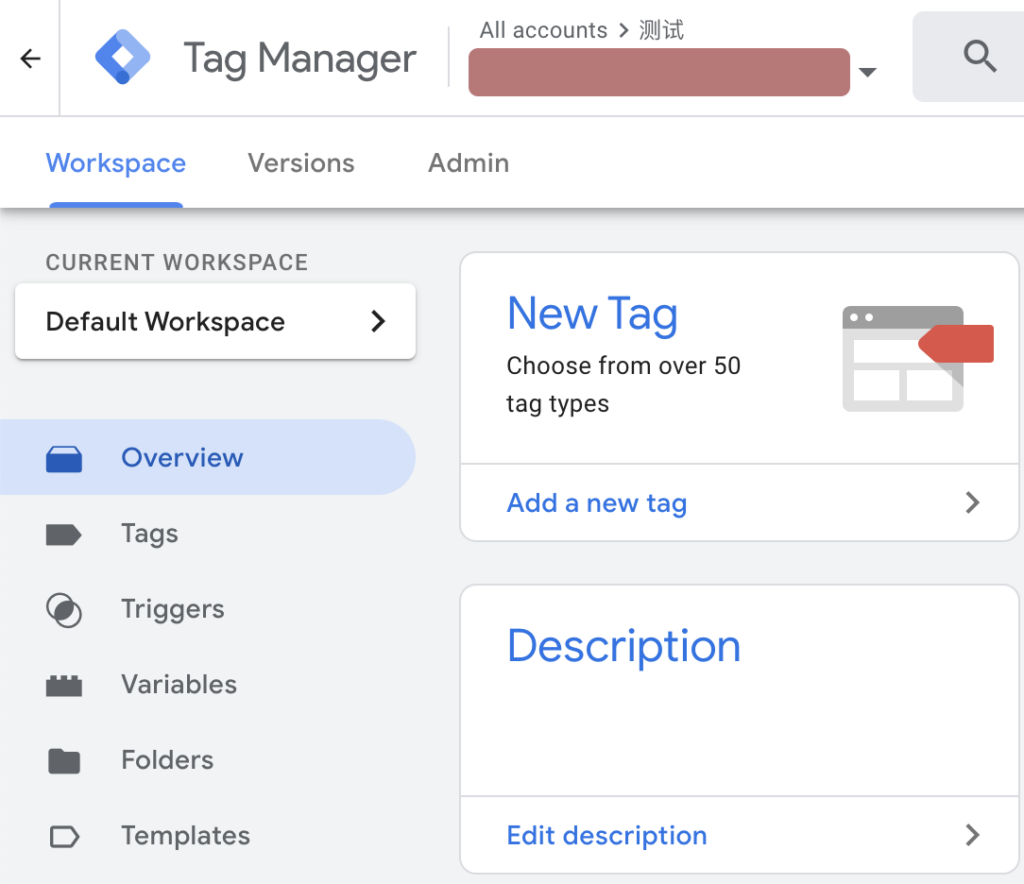Screen dimensions: 1024x884
Task: Open Folders in the sidebar
Action: 208,760
